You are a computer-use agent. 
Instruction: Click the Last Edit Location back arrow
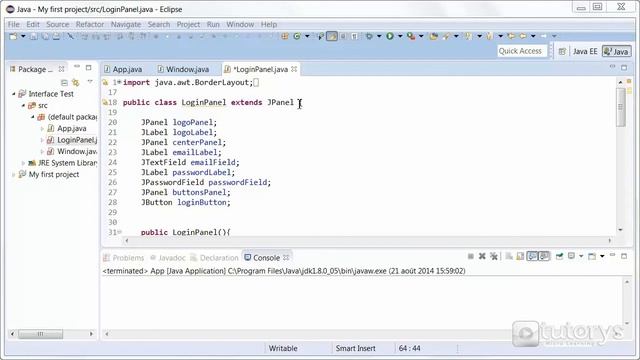click(x=511, y=36)
